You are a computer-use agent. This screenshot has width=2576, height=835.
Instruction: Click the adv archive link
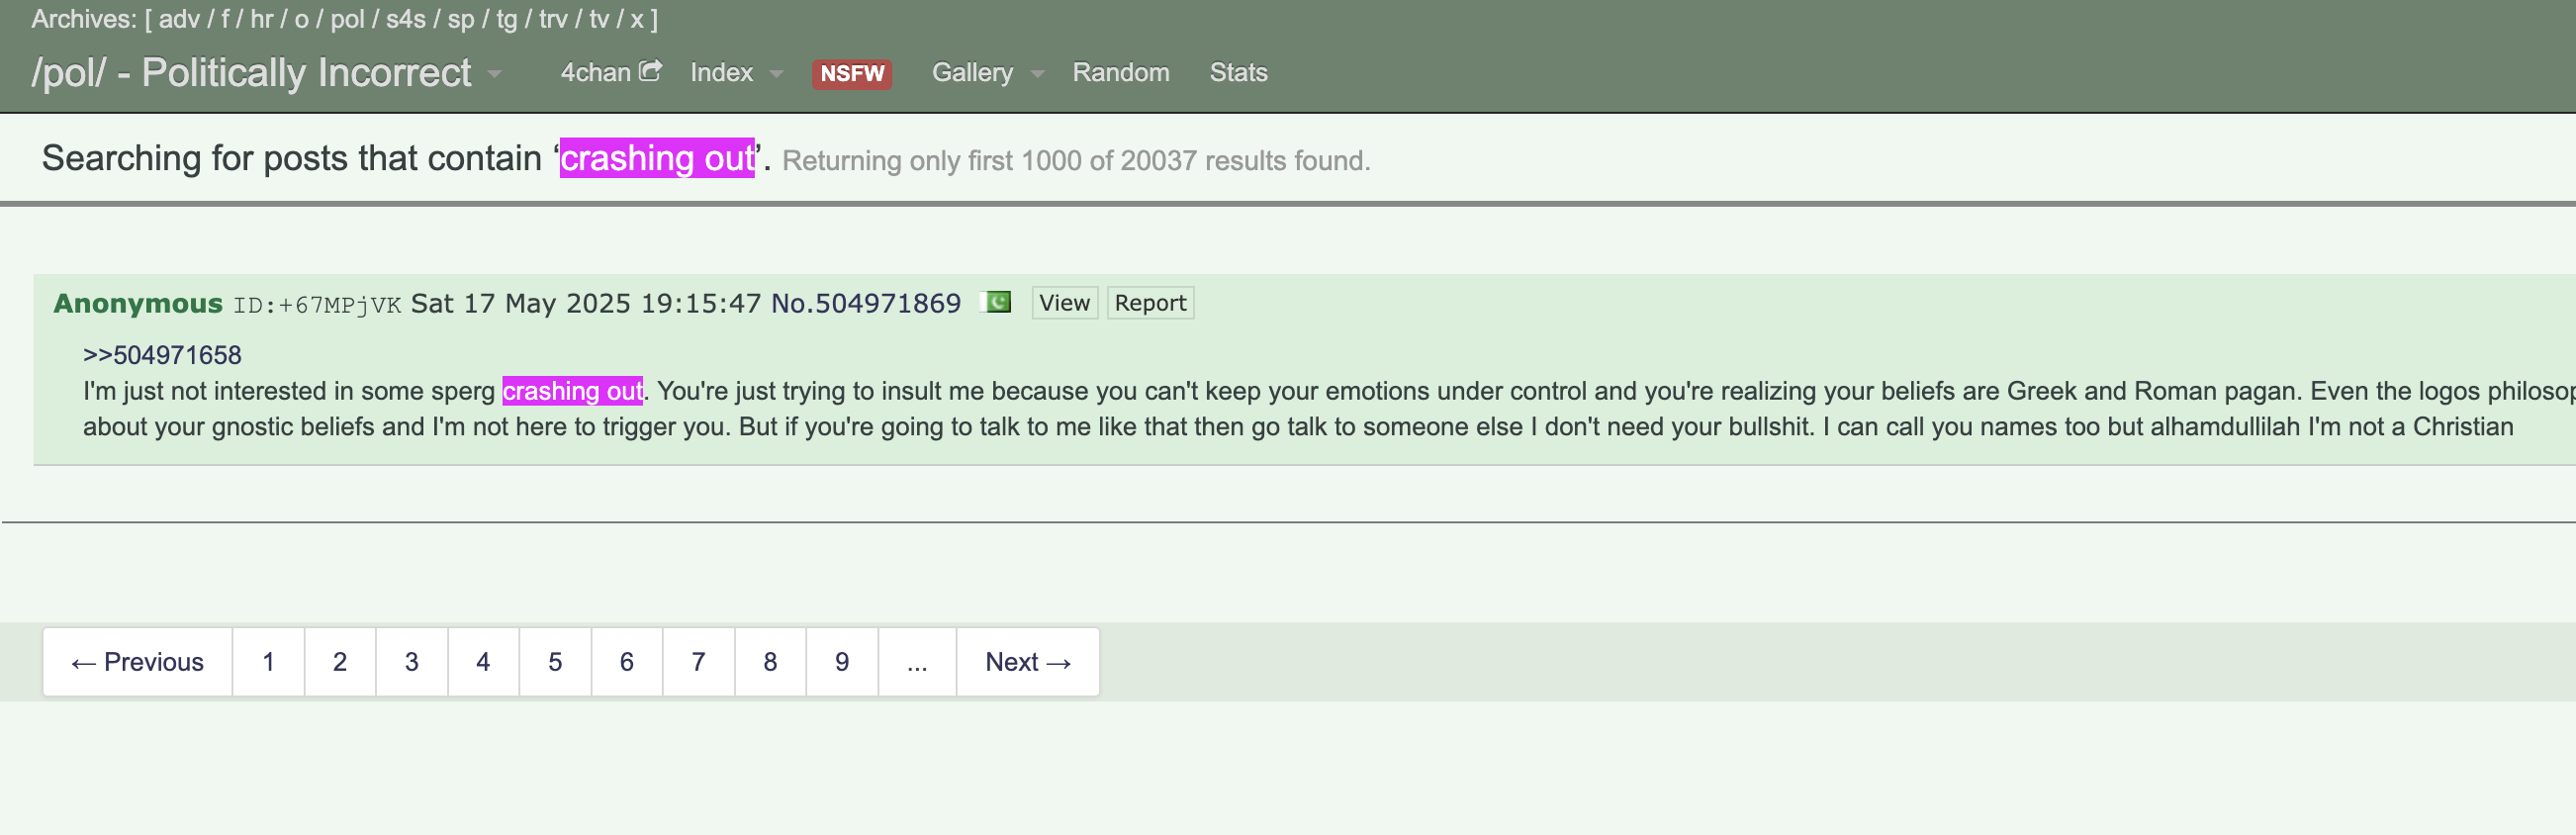pyautogui.click(x=179, y=19)
